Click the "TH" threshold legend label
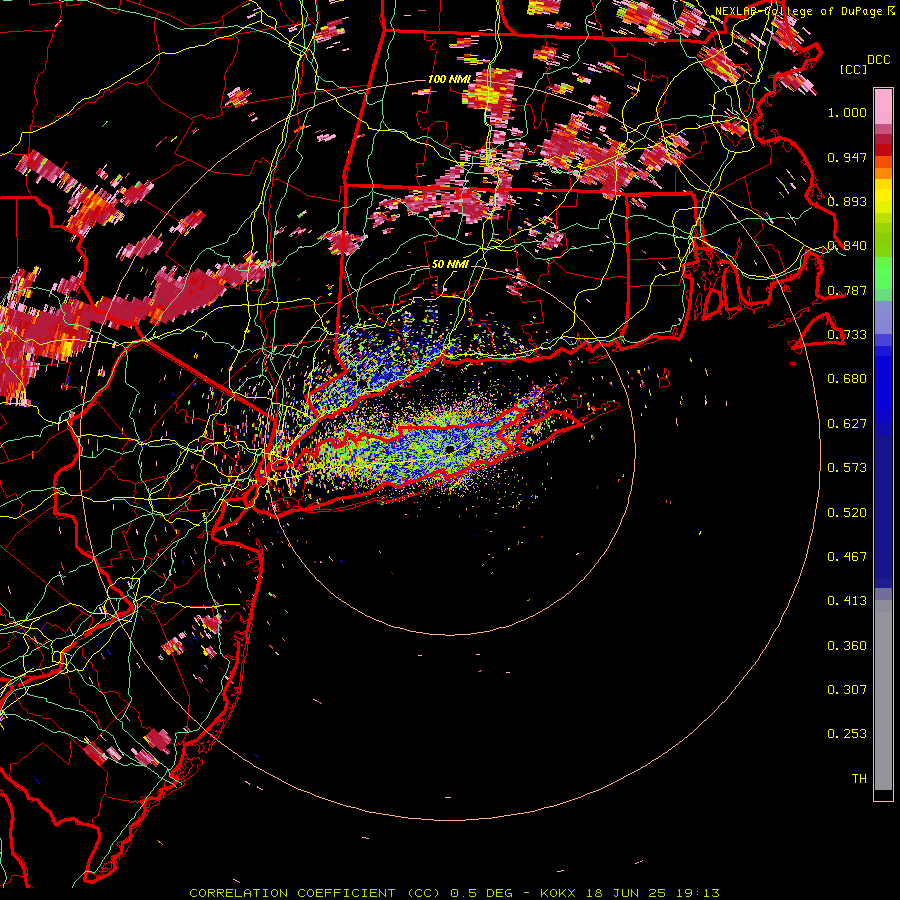Viewport: 900px width, 900px height. click(x=859, y=779)
